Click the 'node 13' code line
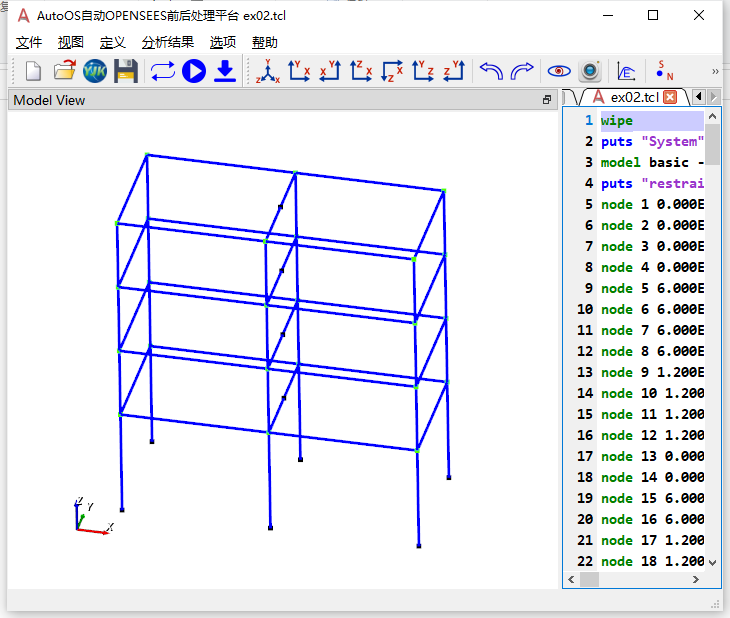This screenshot has width=730, height=618. [x=652, y=456]
